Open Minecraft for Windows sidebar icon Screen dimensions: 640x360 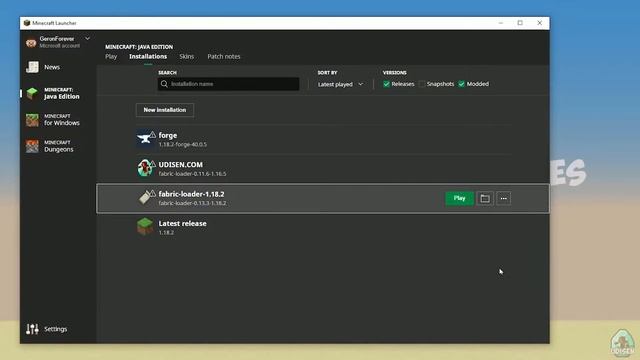32,120
